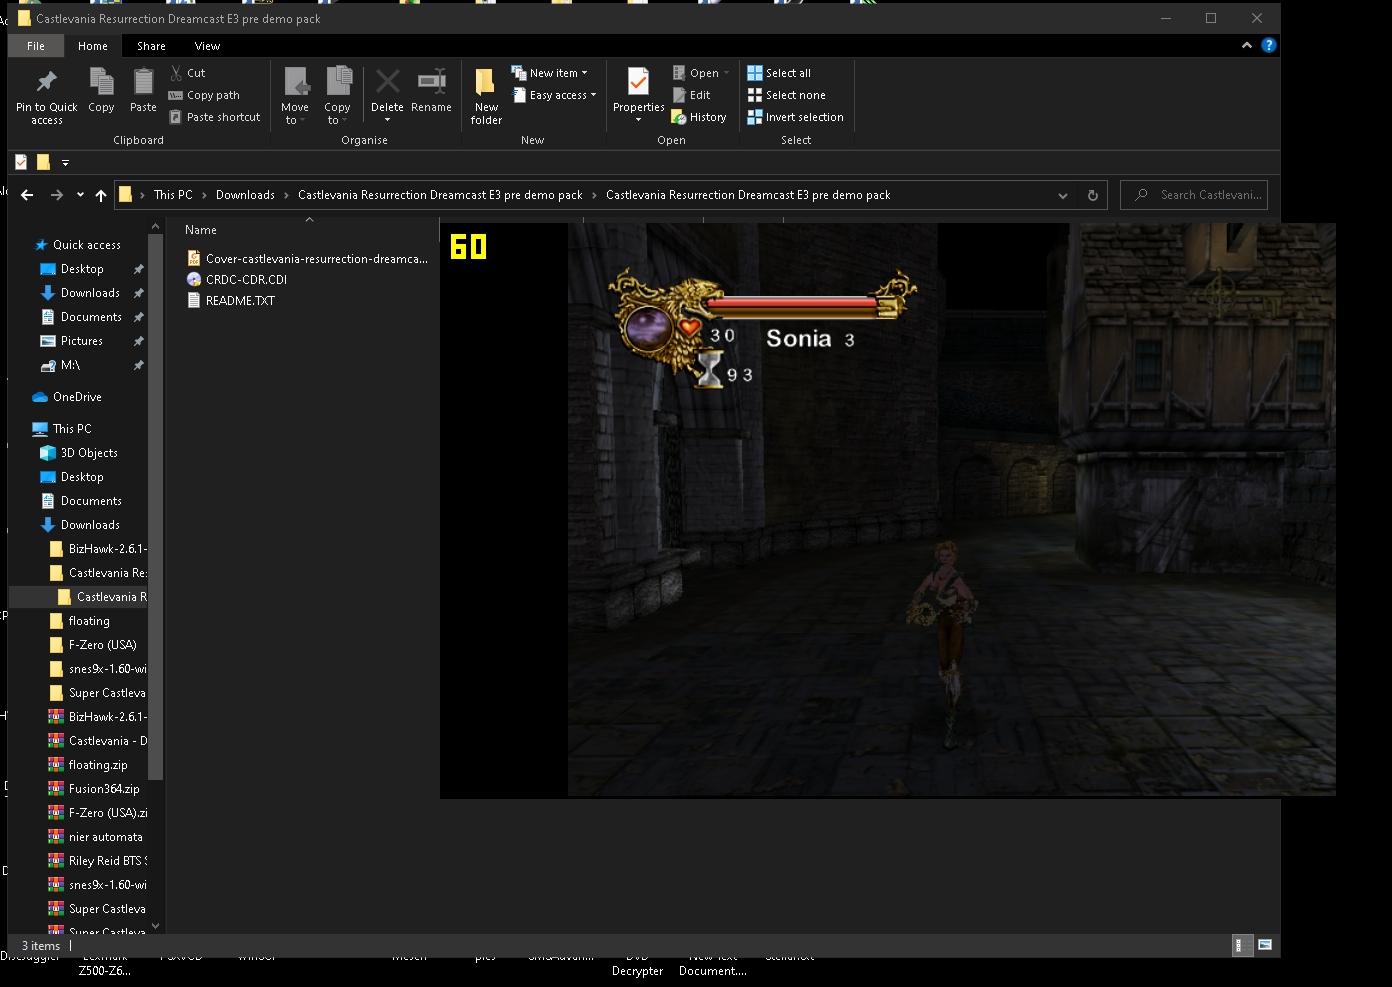1392x987 pixels.
Task: Refresh the current folder view
Action: tap(1093, 195)
